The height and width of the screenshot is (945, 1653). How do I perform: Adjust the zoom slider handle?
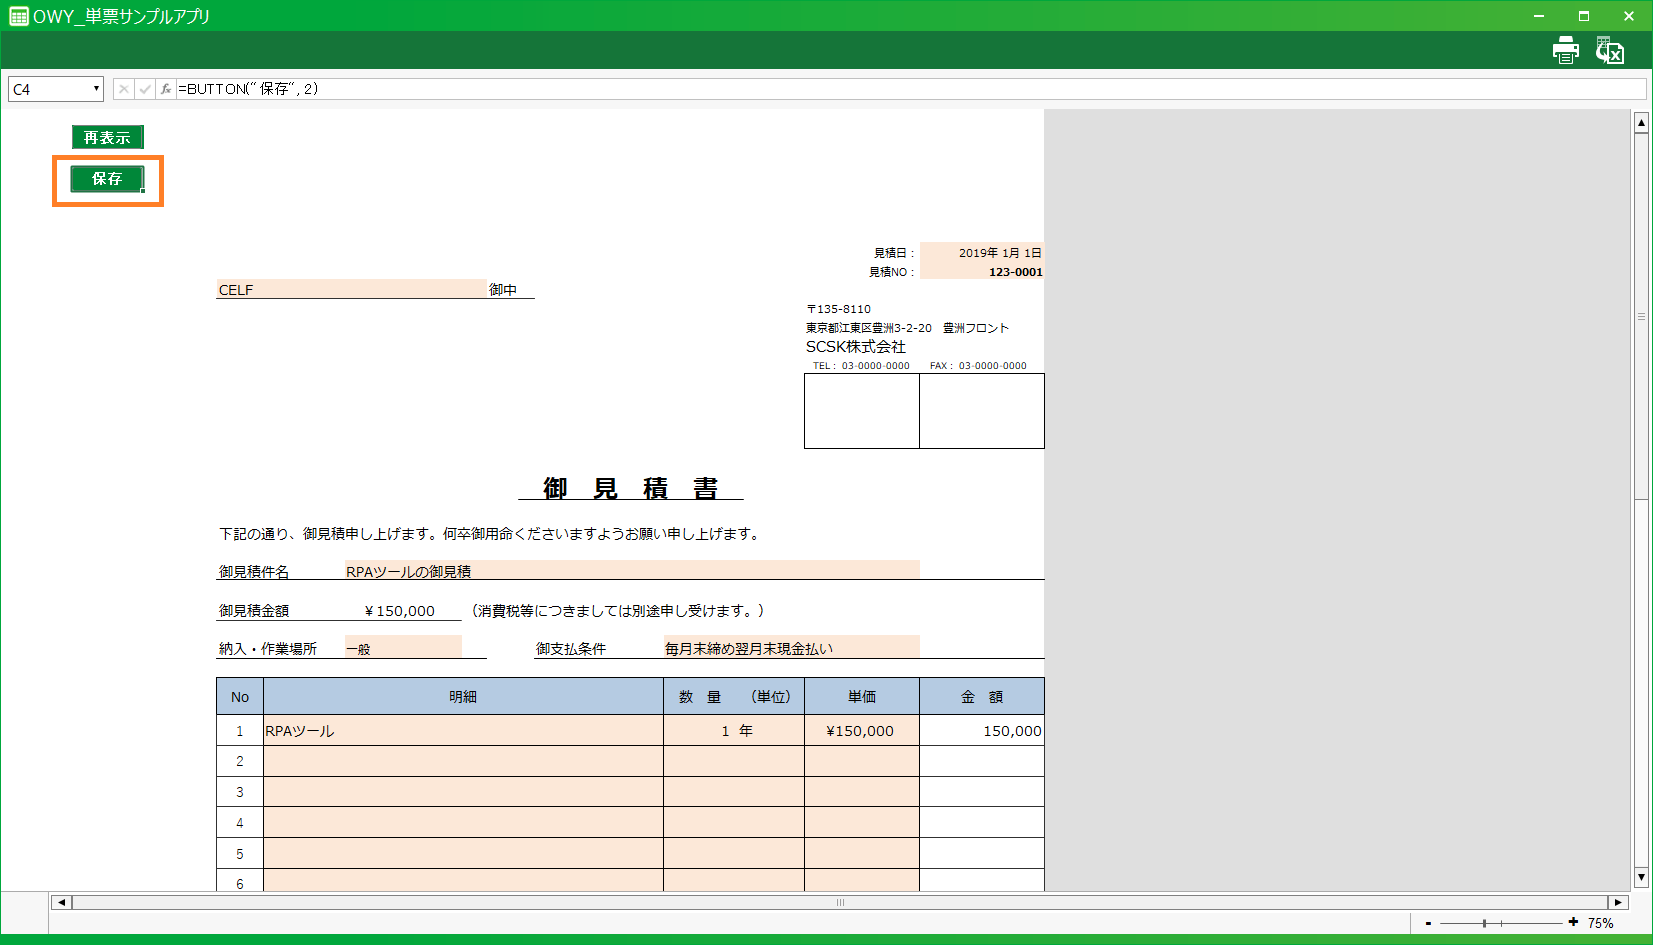(x=1484, y=923)
